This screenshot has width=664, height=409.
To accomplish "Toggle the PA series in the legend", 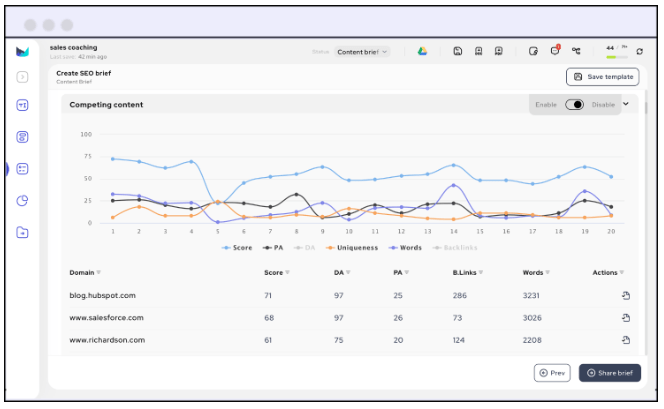I will coord(273,248).
